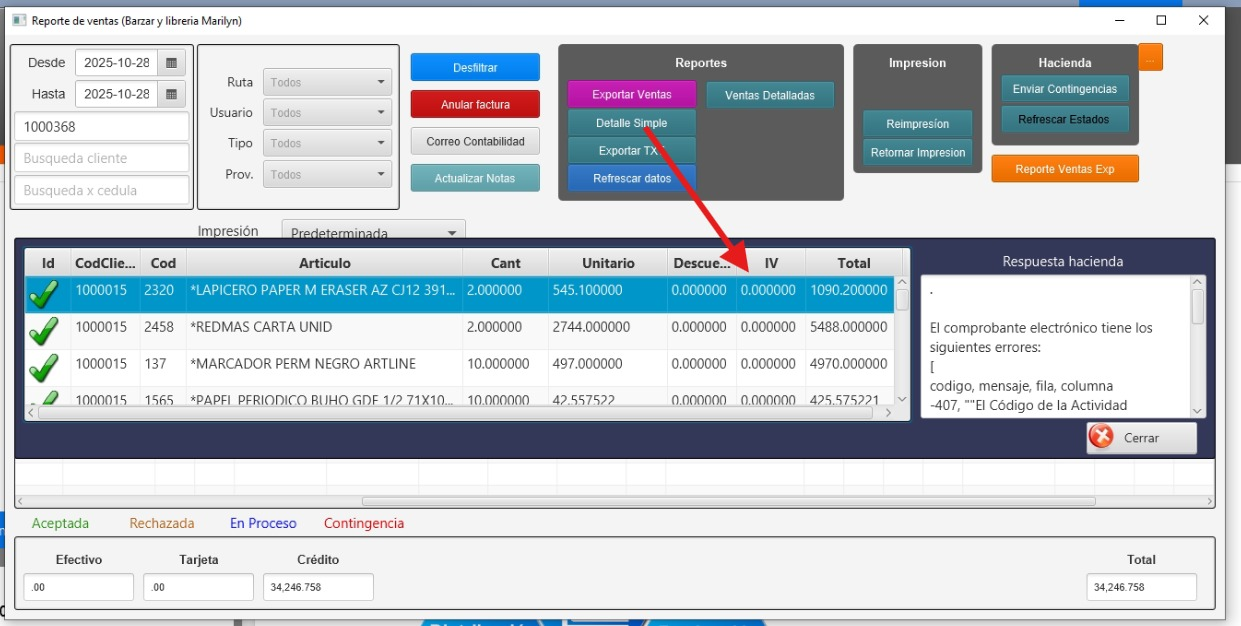The width and height of the screenshot is (1241, 626).
Task: Open the Hasta date calendar picker
Action: (x=172, y=95)
